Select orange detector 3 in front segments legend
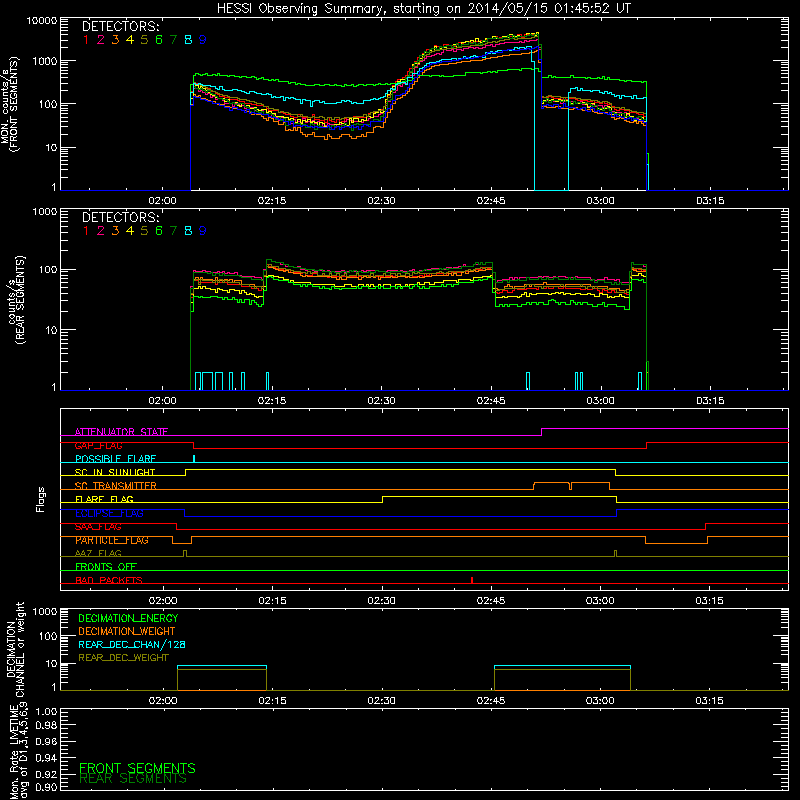800x800 pixels. click(115, 40)
